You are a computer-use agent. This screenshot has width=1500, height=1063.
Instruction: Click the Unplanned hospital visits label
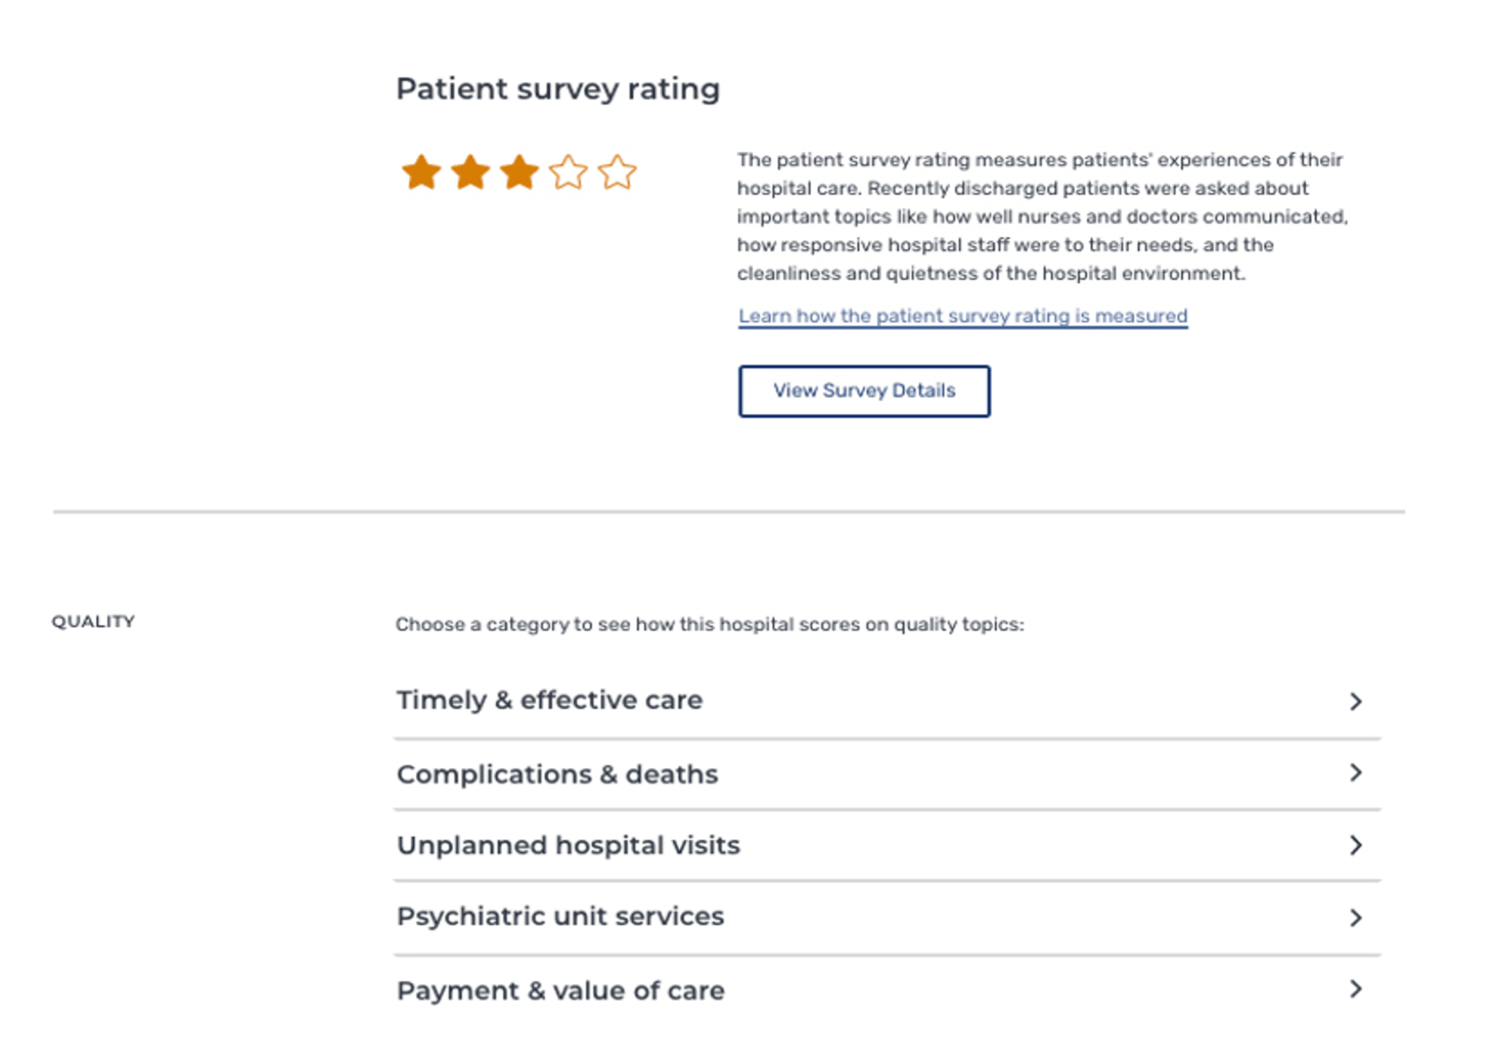click(568, 845)
